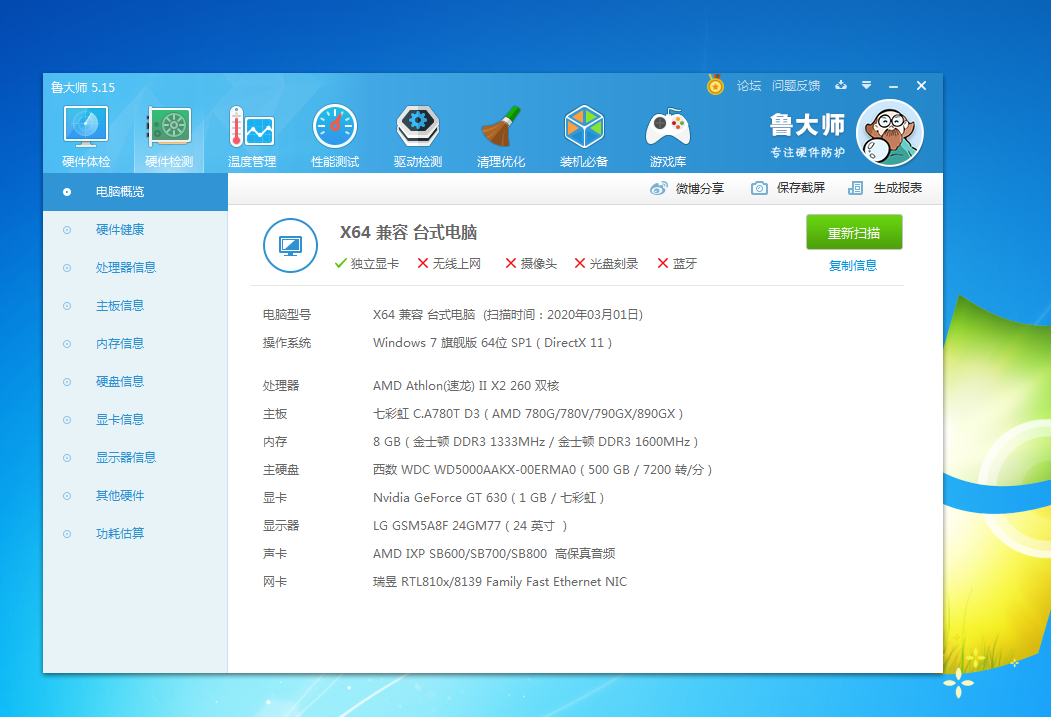Click 保存截屏 save screenshot text
Image resolution: width=1051 pixels, height=717 pixels.
tap(800, 188)
